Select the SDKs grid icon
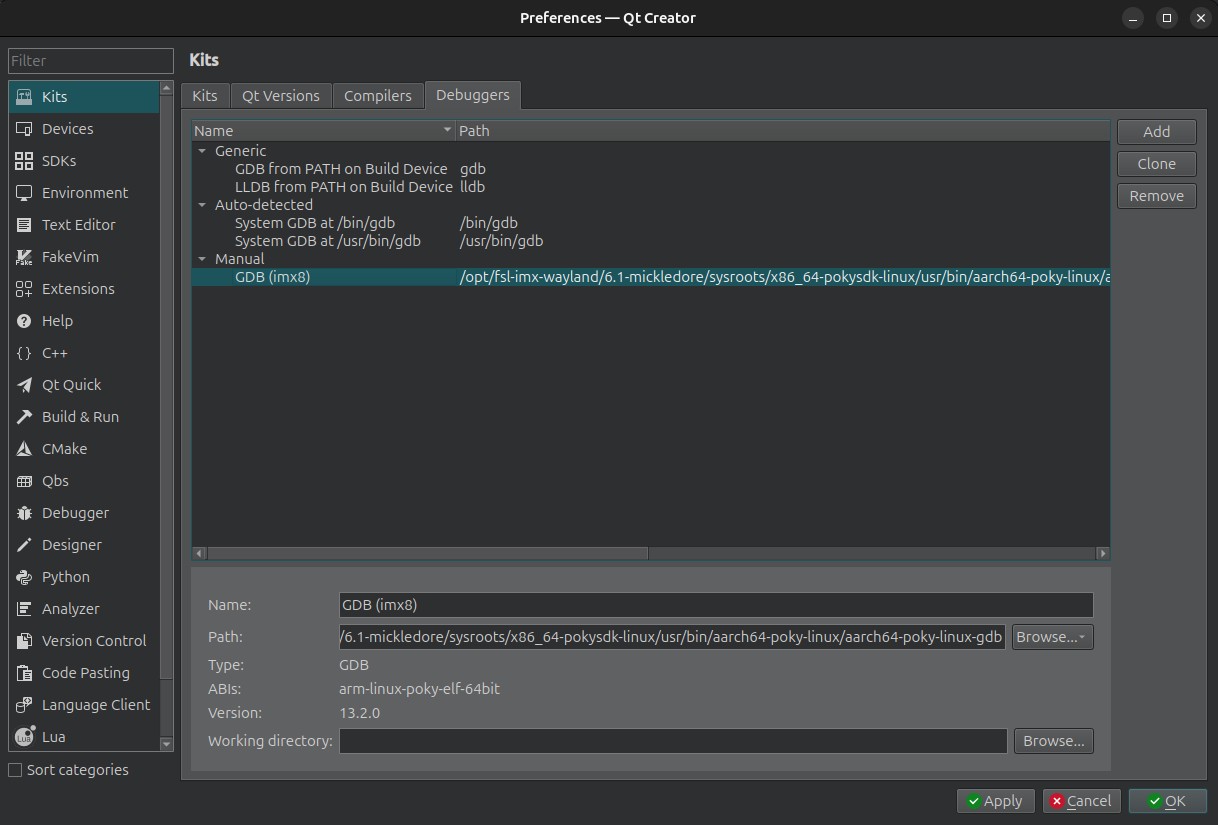 (24, 161)
